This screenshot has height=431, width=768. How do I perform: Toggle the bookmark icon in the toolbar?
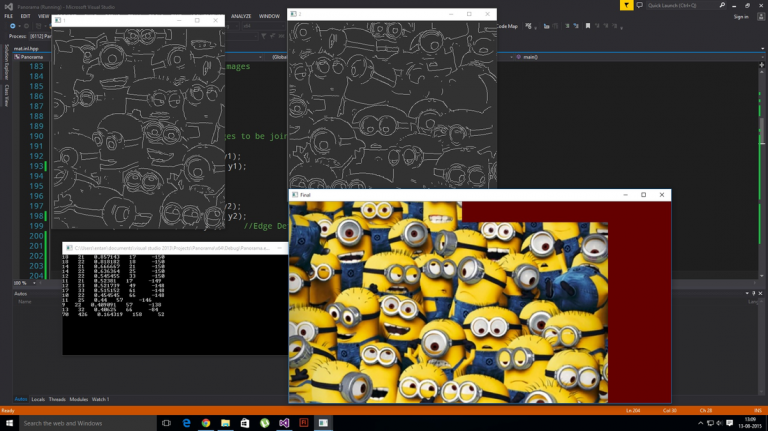(588, 26)
